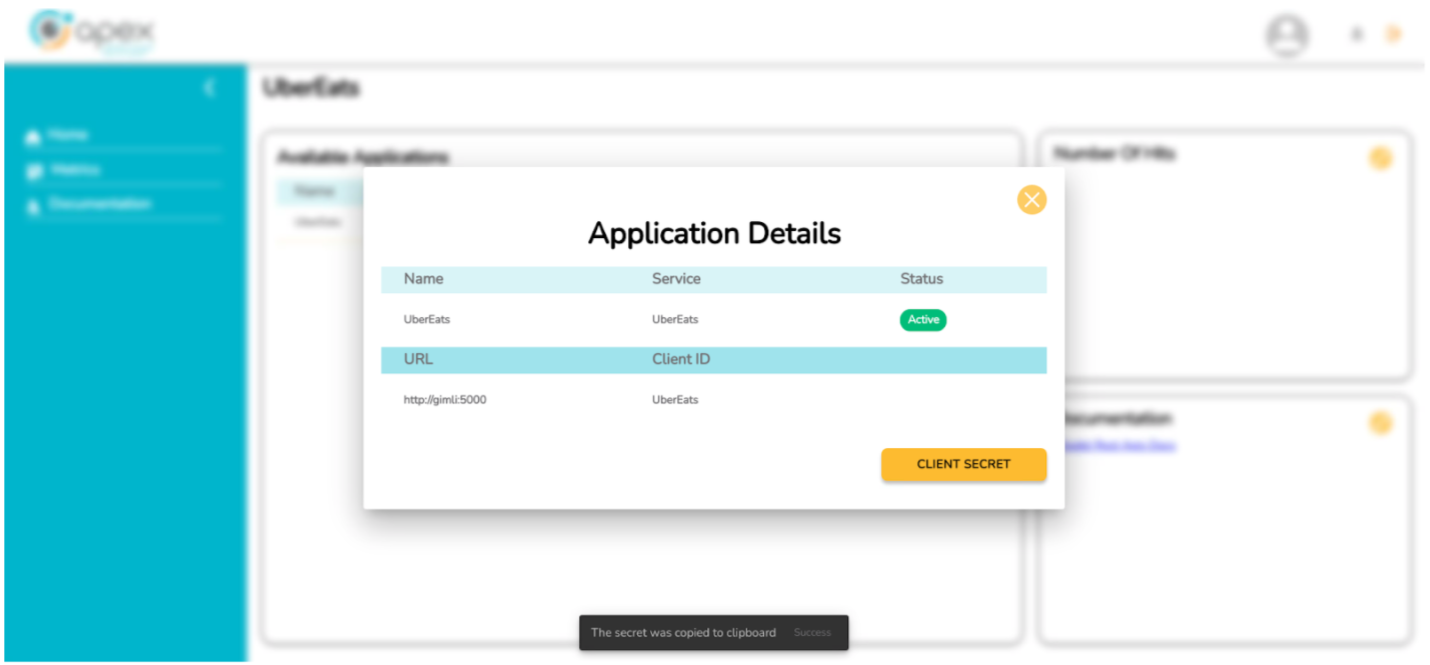Click the Documentation icon in the sidebar

(34, 206)
